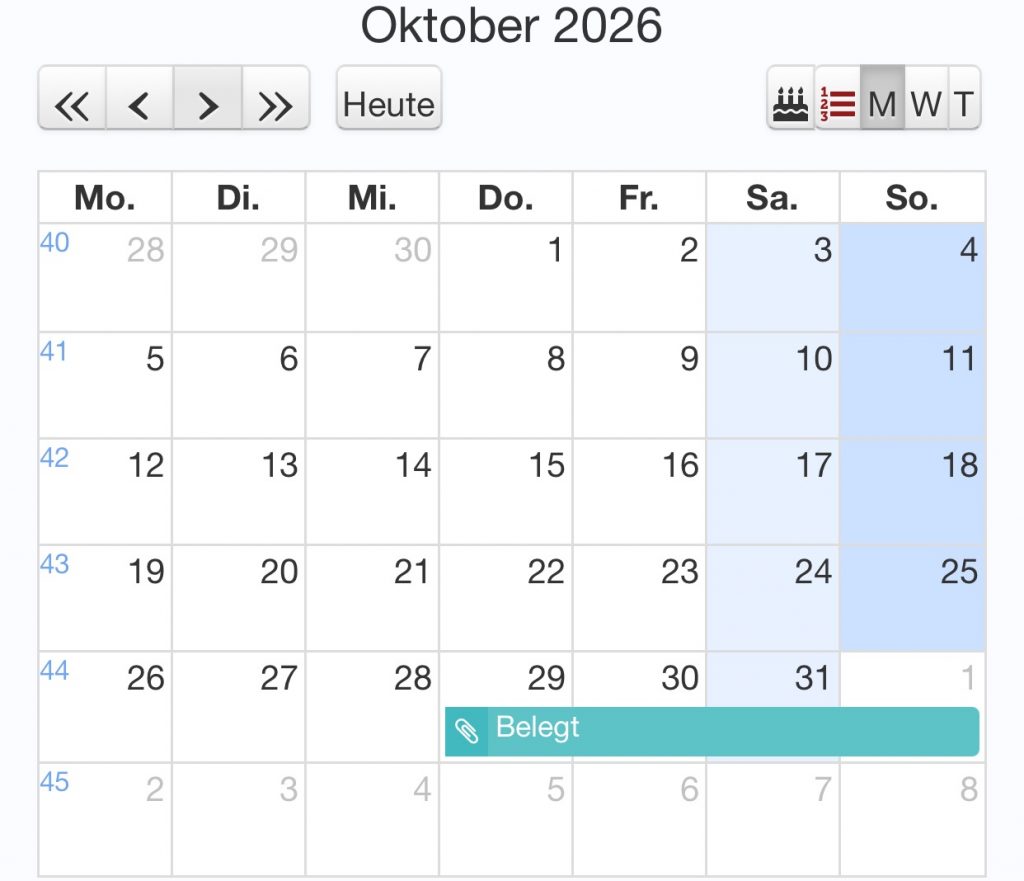
Task: Click the Oktober 2026 title
Action: click(511, 26)
